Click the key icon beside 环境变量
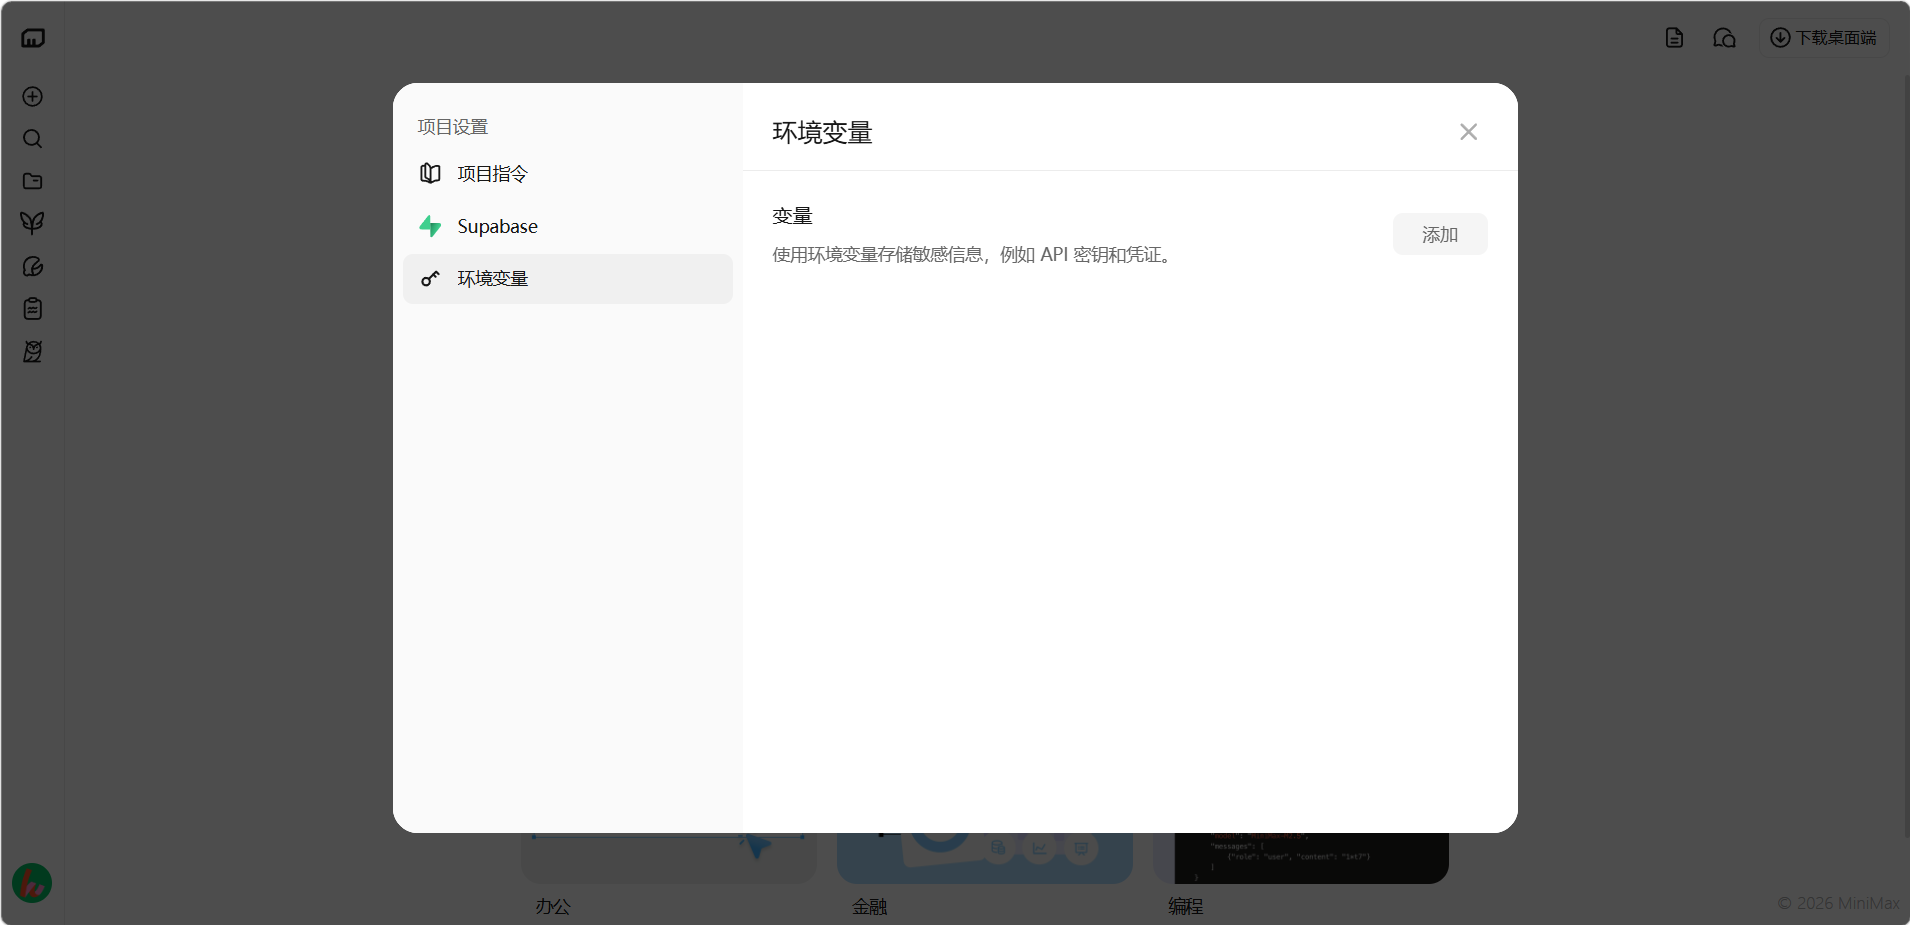The image size is (1910, 925). 431,279
